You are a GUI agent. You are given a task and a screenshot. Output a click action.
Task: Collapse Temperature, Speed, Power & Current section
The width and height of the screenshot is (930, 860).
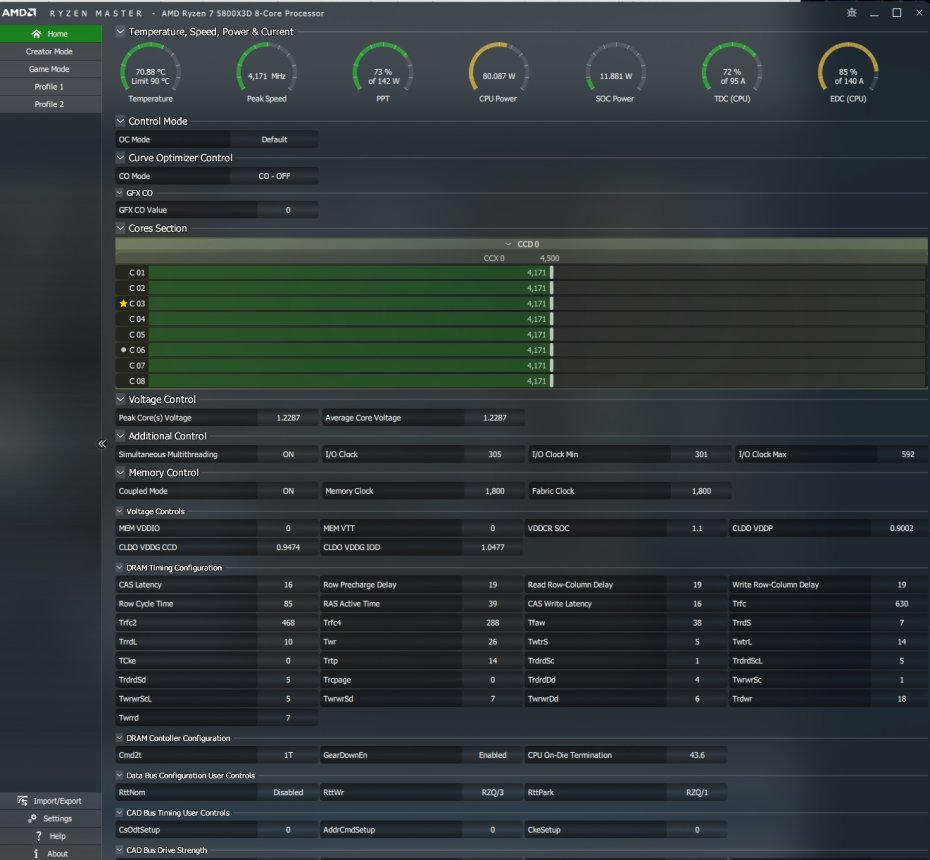[120, 31]
